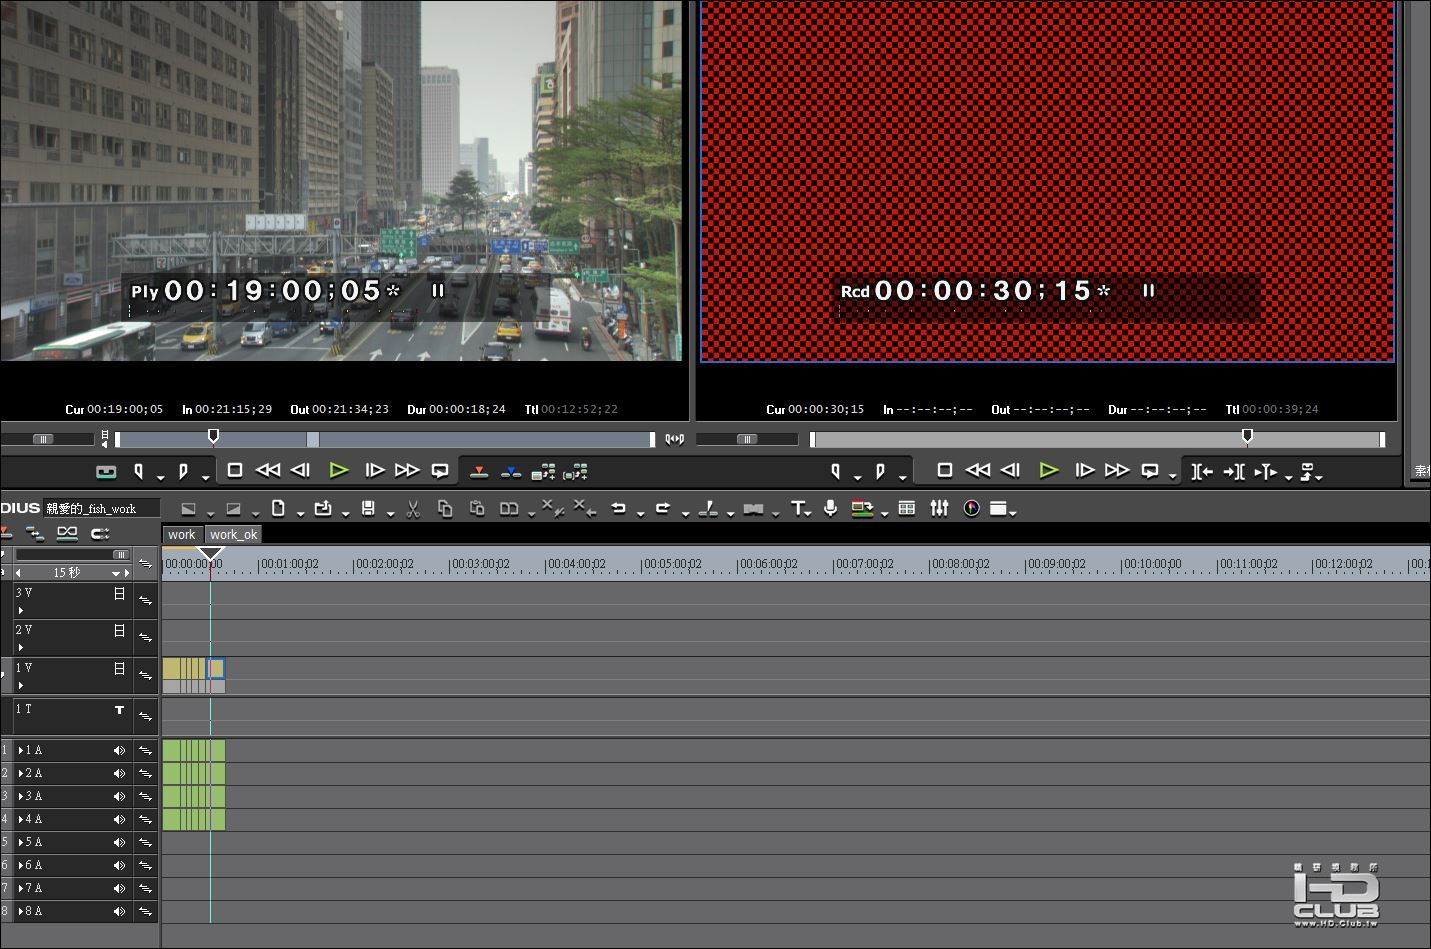This screenshot has height=949, width=1431.
Task: Fast forward in the Player monitor
Action: pos(407,470)
